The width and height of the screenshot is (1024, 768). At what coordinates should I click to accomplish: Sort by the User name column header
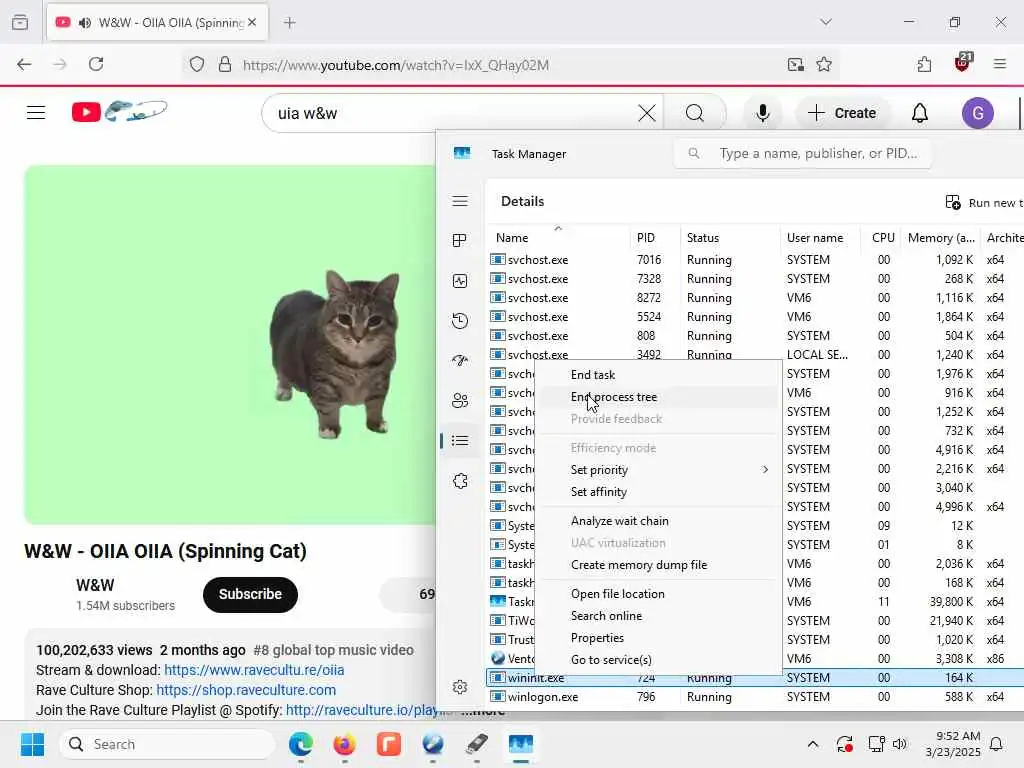(820, 238)
